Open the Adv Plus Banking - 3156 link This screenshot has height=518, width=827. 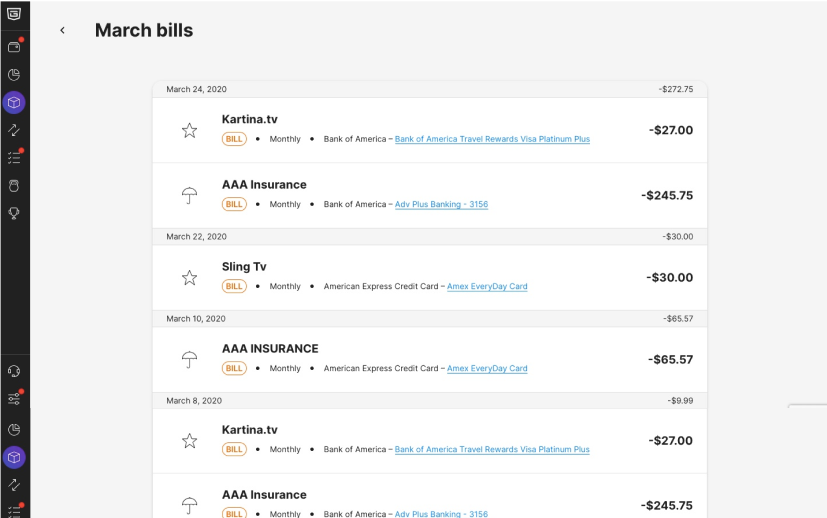pyautogui.click(x=441, y=204)
